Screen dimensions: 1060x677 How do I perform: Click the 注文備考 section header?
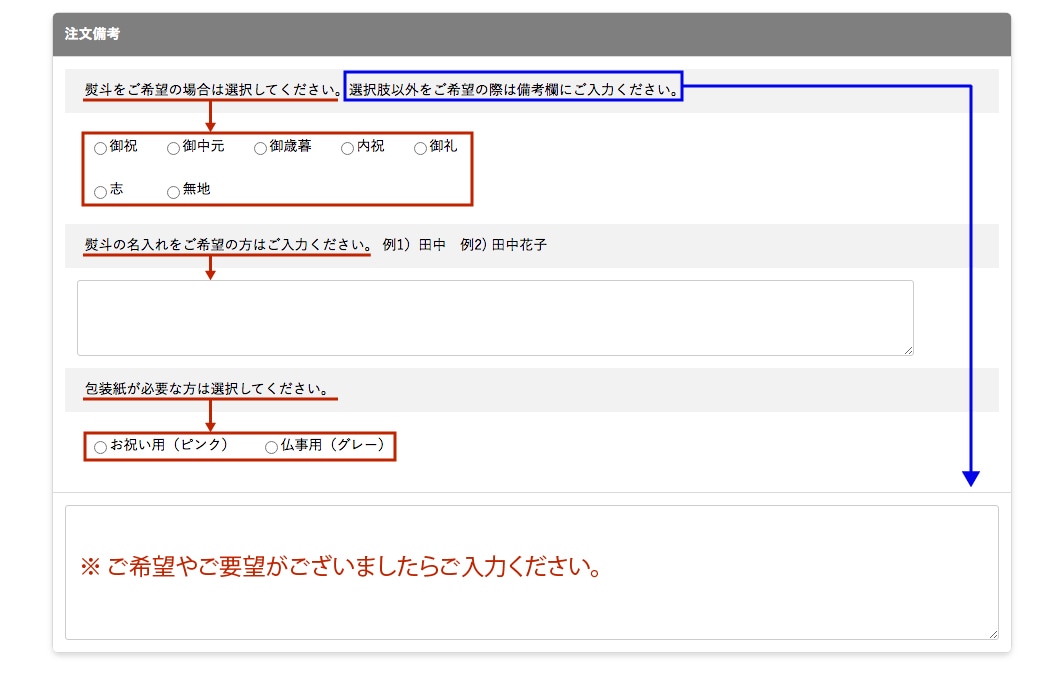[93, 34]
